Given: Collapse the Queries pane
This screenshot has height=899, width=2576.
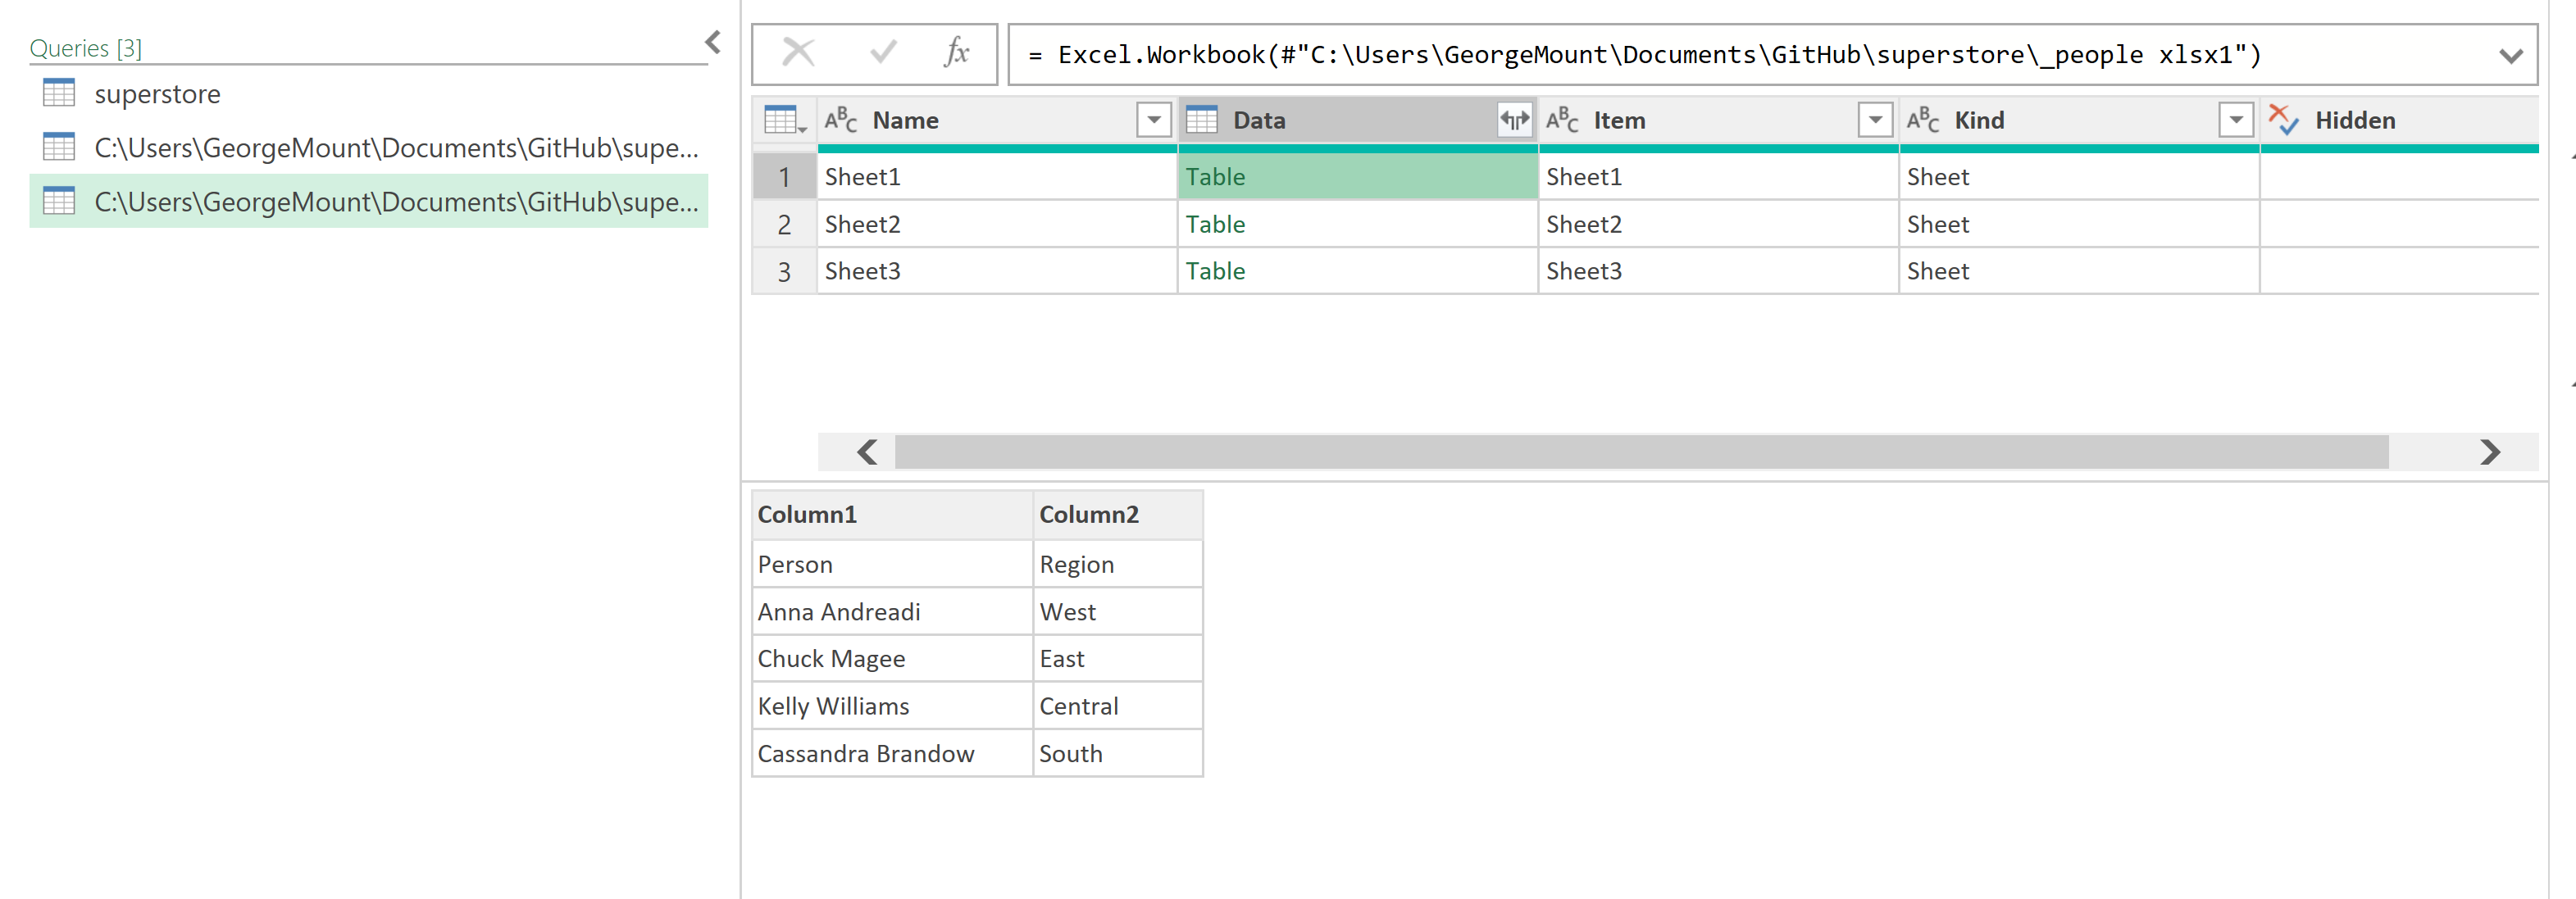Looking at the screenshot, I should coord(713,42).
